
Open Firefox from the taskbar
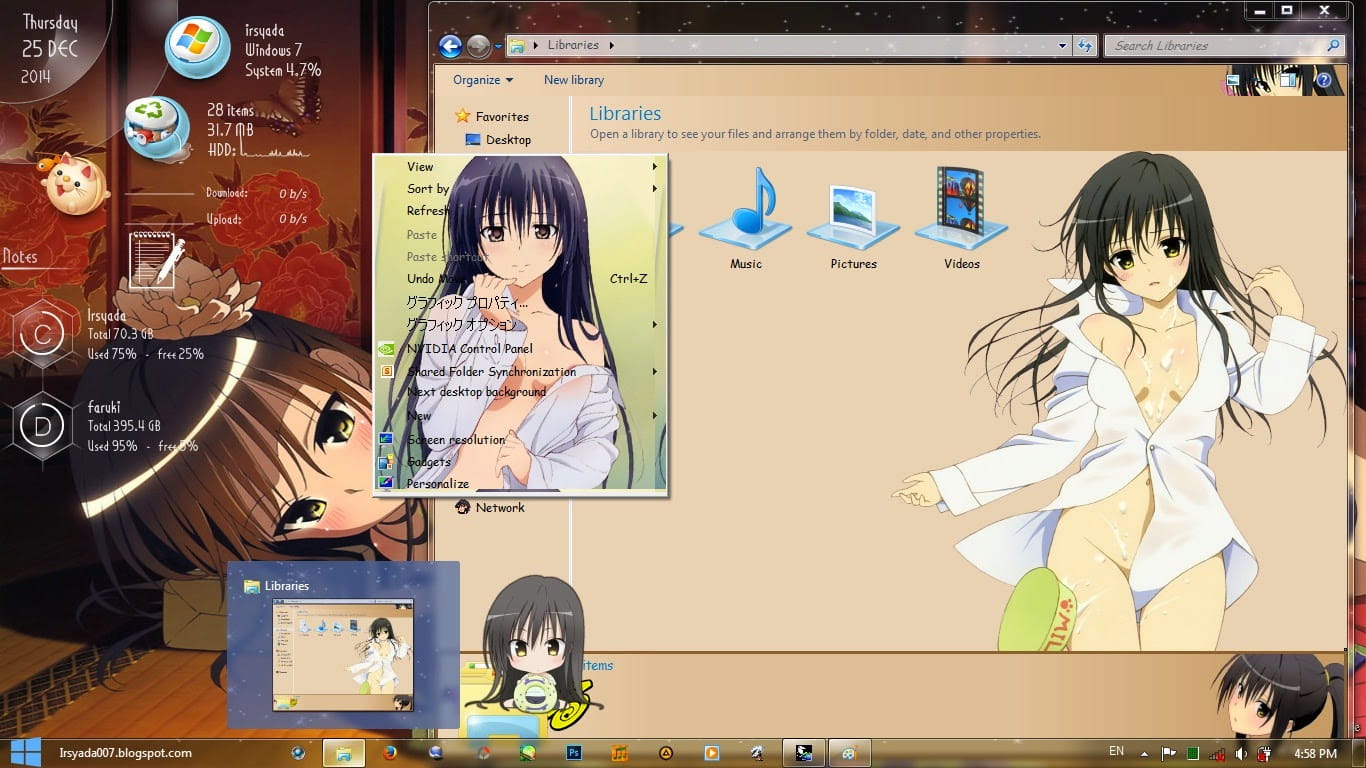click(x=390, y=753)
